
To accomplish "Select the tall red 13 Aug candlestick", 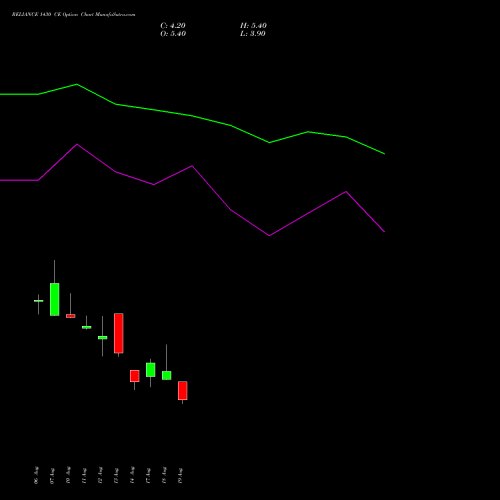I will click(x=119, y=333).
